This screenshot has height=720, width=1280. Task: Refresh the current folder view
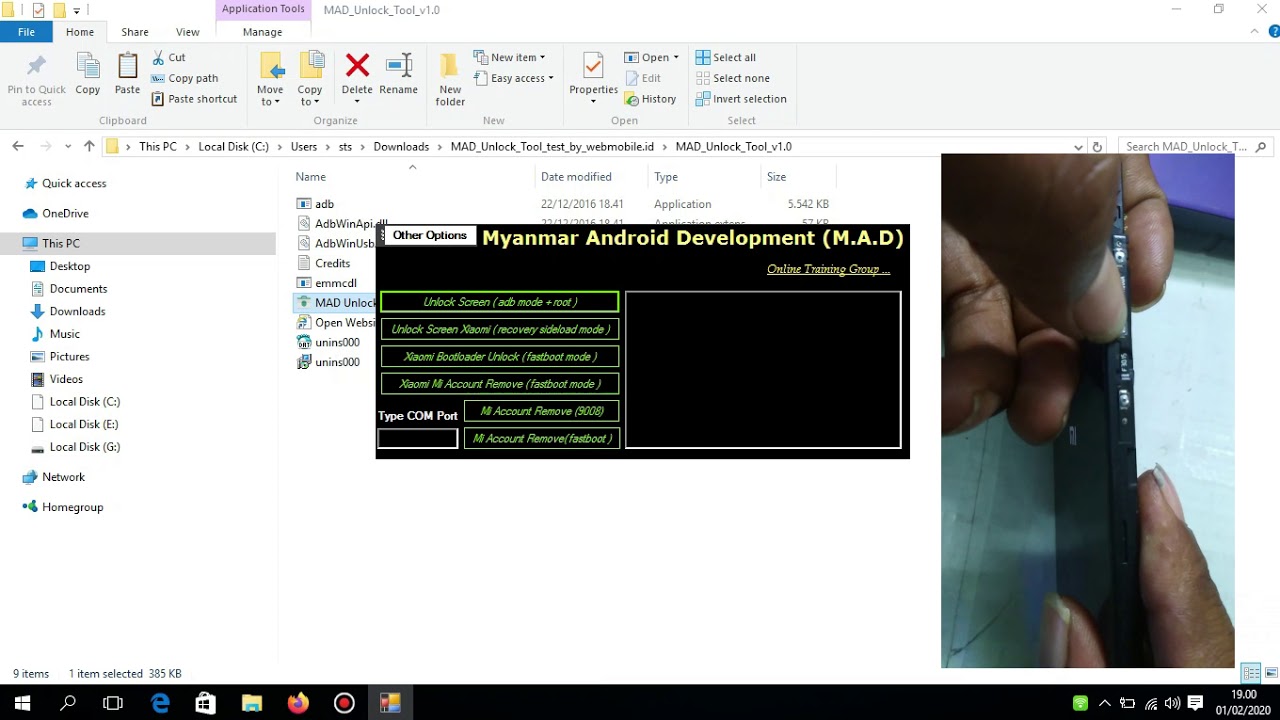(1097, 146)
